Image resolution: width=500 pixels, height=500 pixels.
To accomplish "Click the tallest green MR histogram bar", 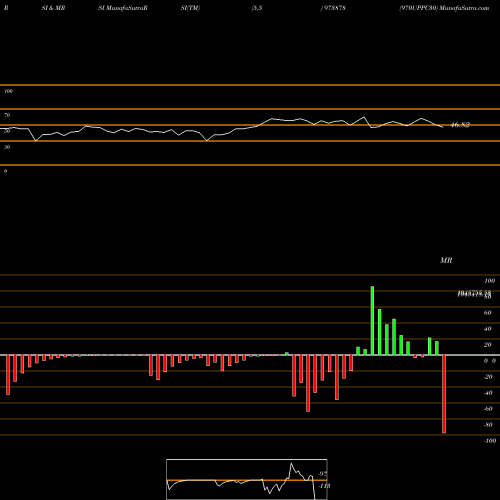I will 372,321.
